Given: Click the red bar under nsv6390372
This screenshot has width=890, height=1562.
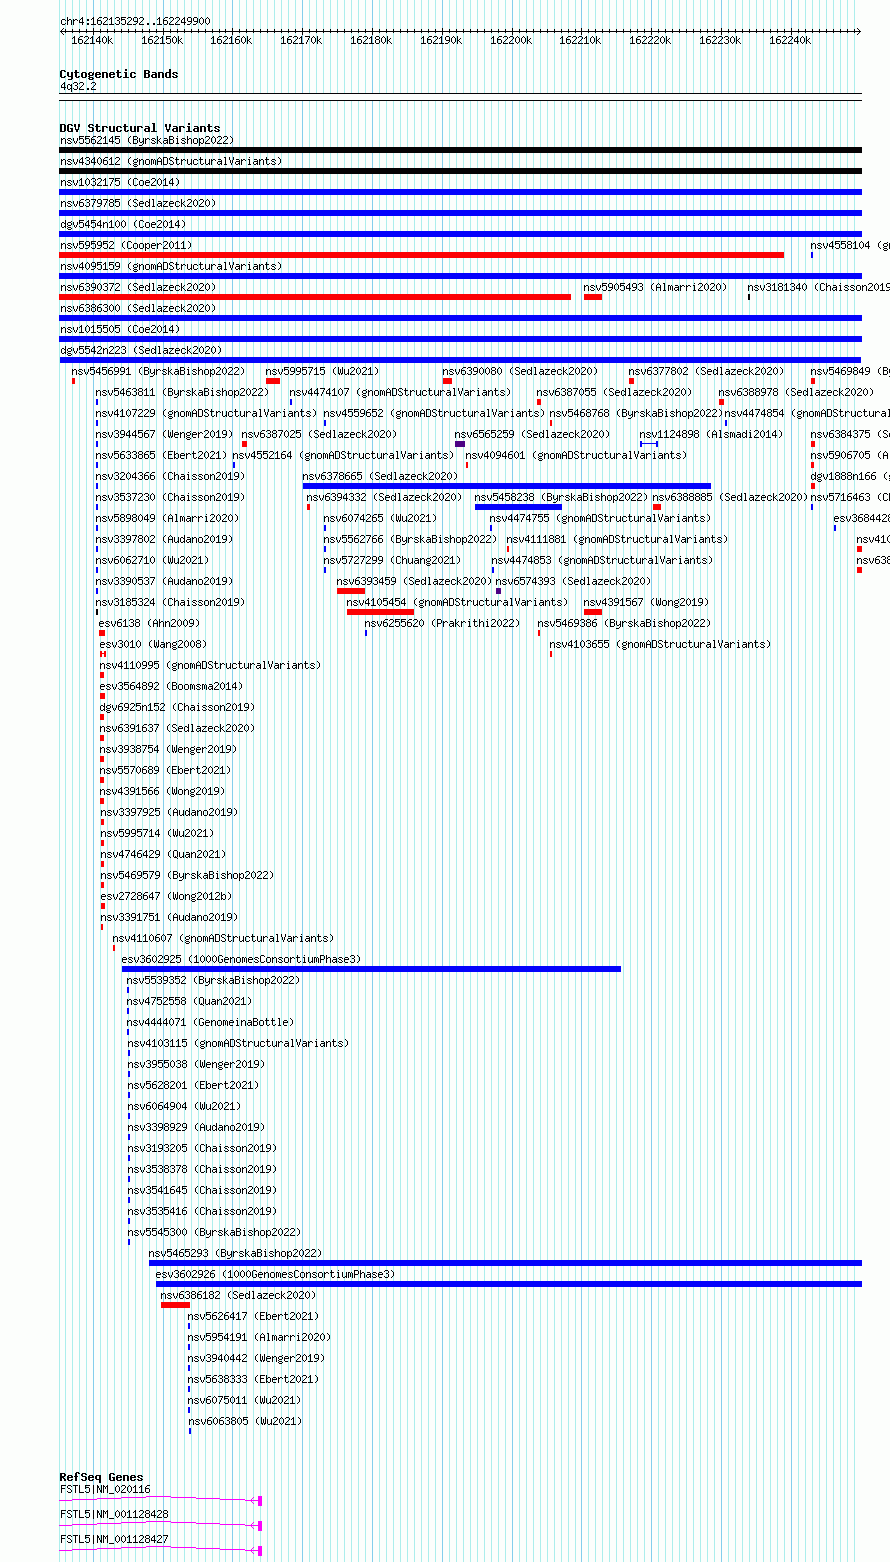Looking at the screenshot, I should click(315, 297).
